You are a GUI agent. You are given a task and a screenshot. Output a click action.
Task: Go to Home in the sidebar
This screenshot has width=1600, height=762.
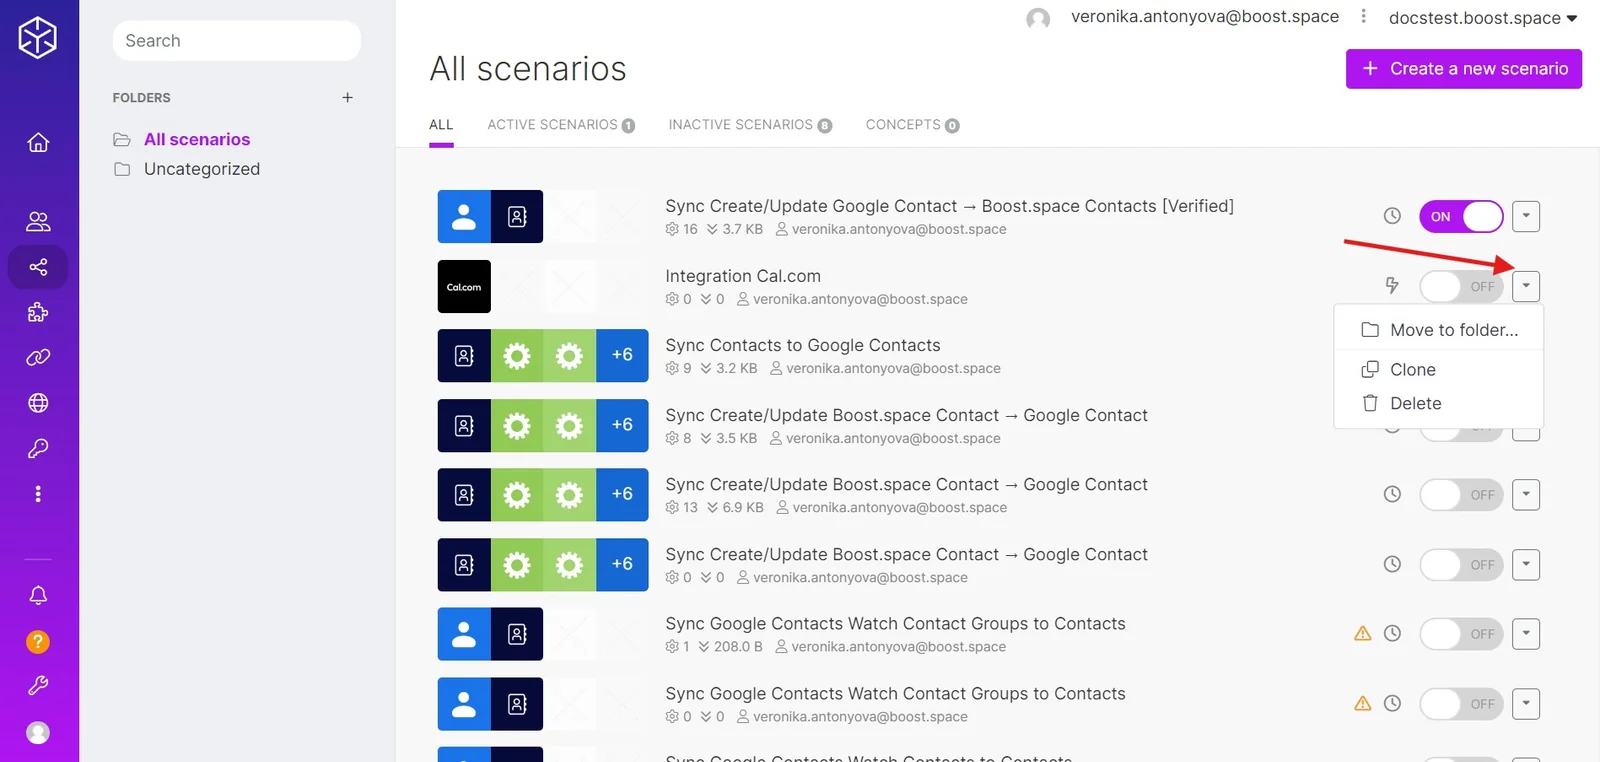click(38, 142)
